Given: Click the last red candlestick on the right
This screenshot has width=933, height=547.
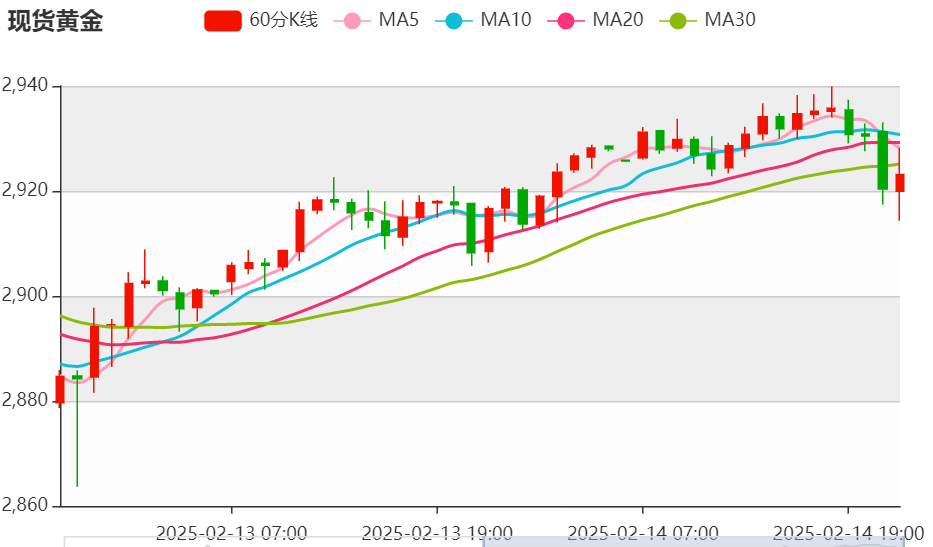Looking at the screenshot, I should point(900,182).
